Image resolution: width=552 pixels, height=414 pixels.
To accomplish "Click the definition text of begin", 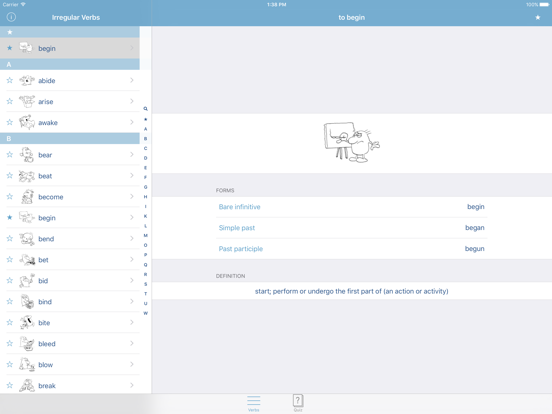I will tap(352, 291).
